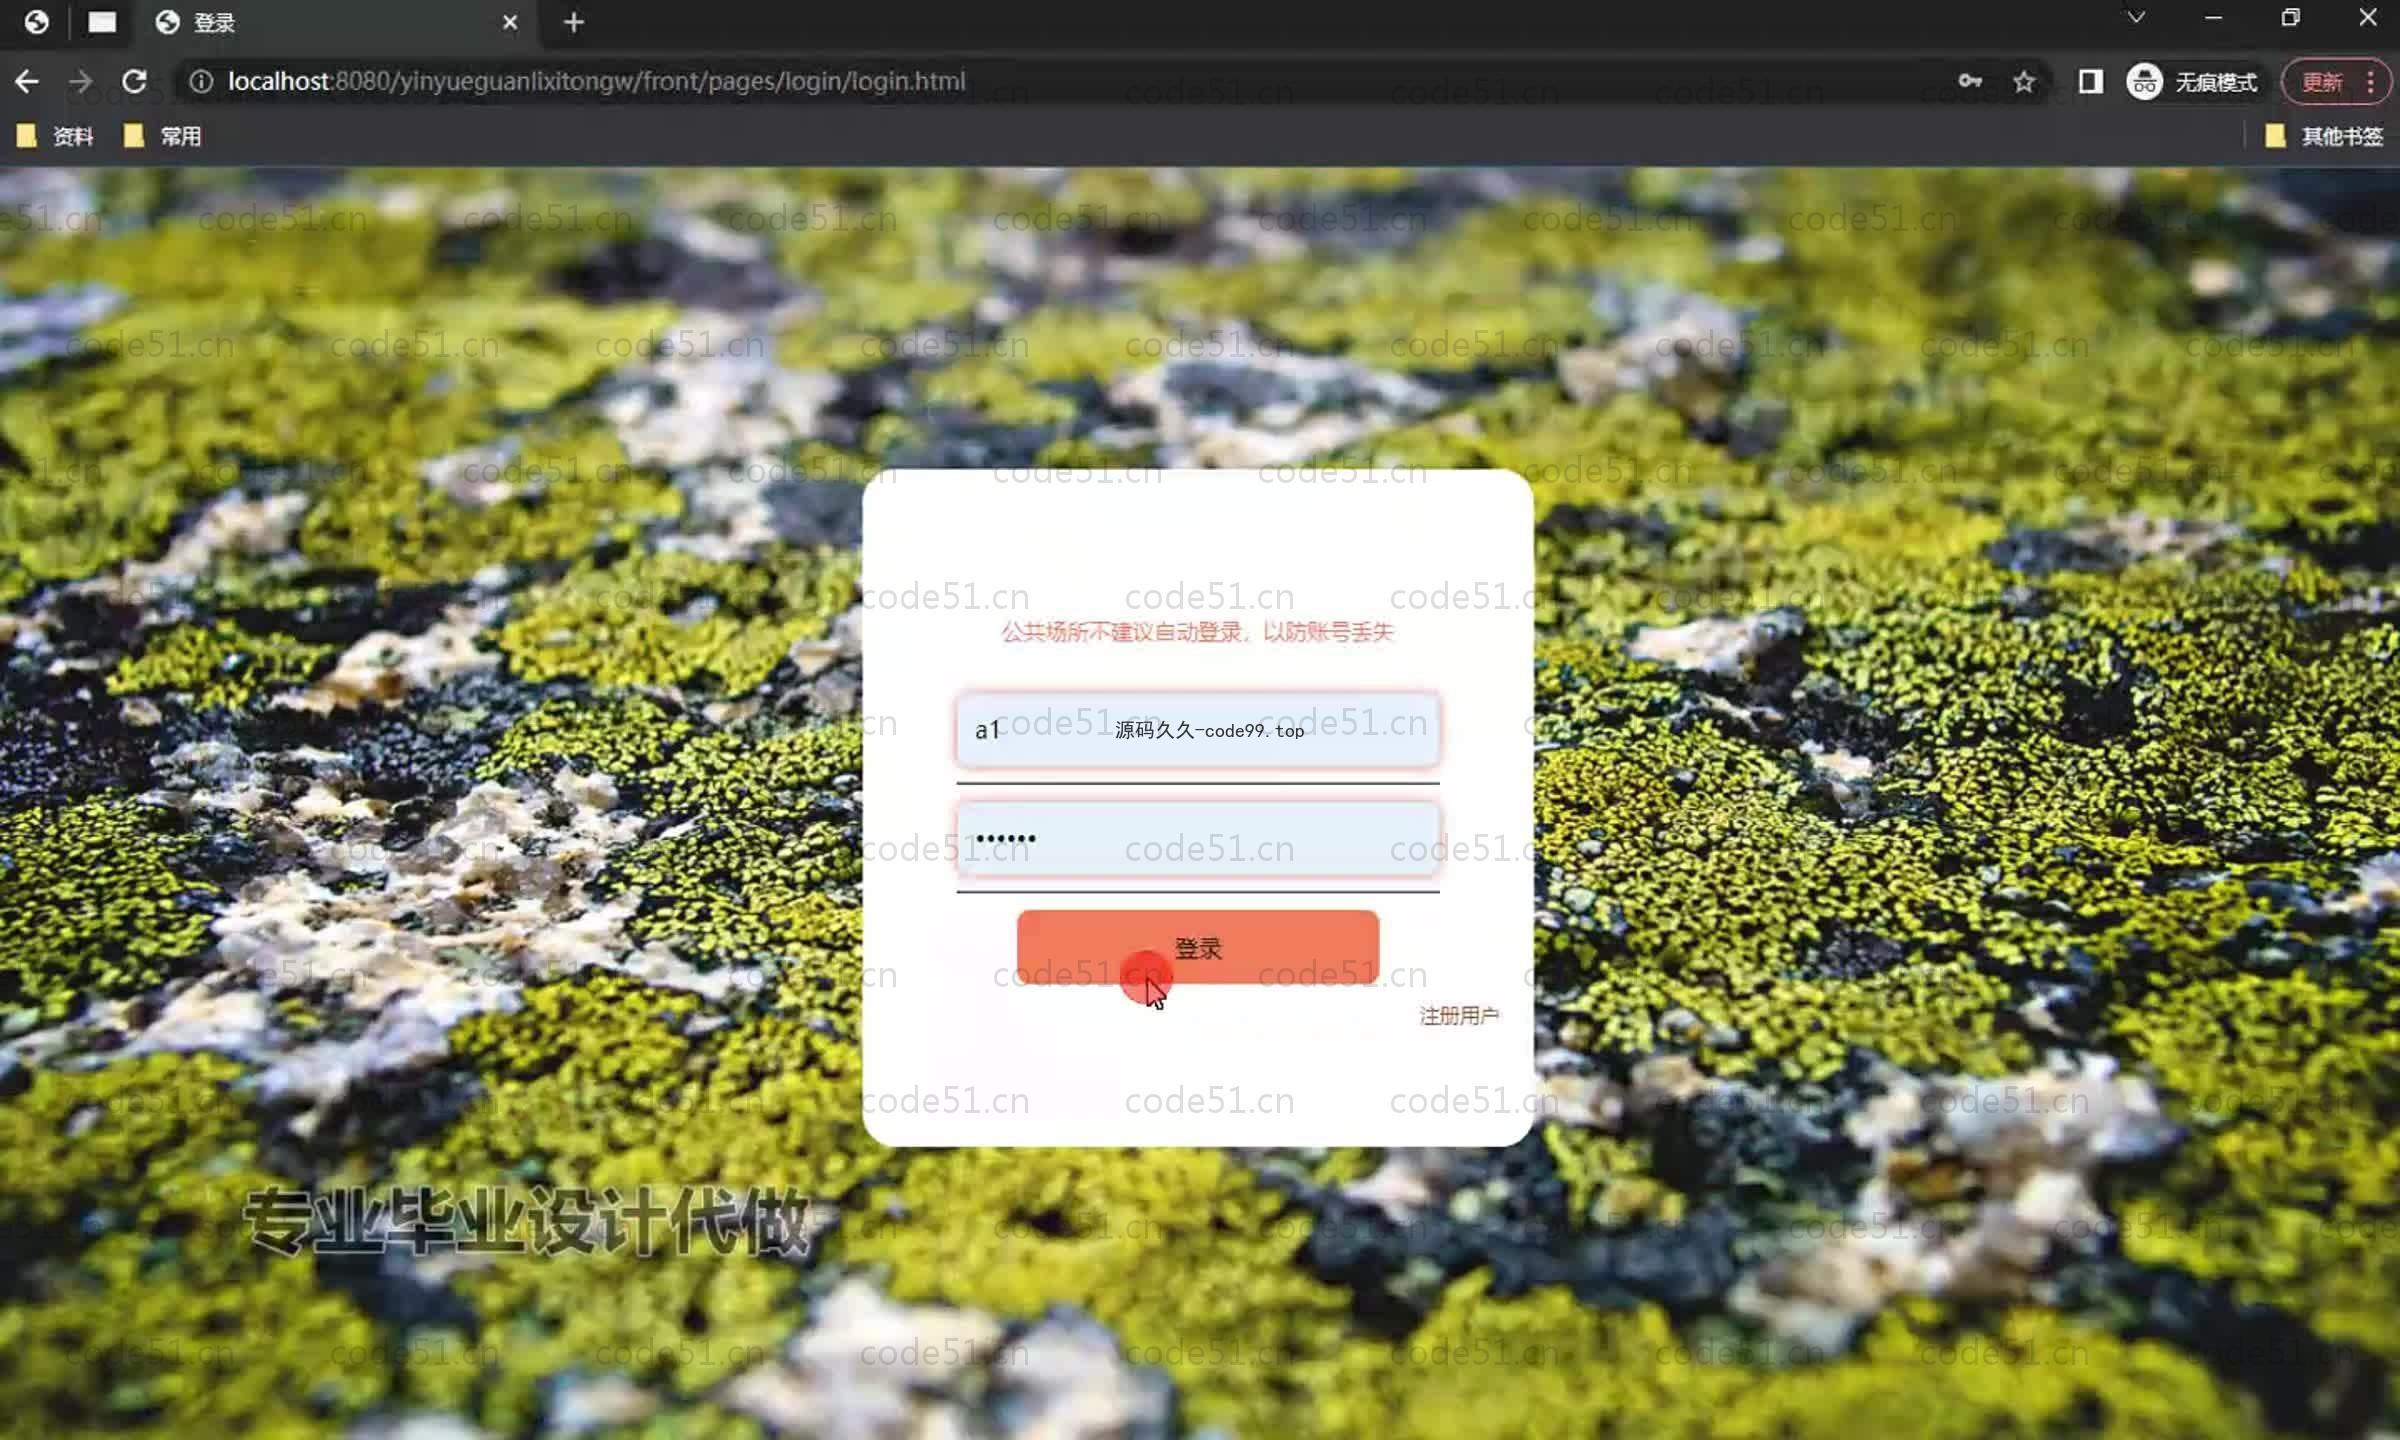Image resolution: width=2400 pixels, height=1440 pixels.
Task: Open the 资料 bookmarks folder
Action: (56, 136)
